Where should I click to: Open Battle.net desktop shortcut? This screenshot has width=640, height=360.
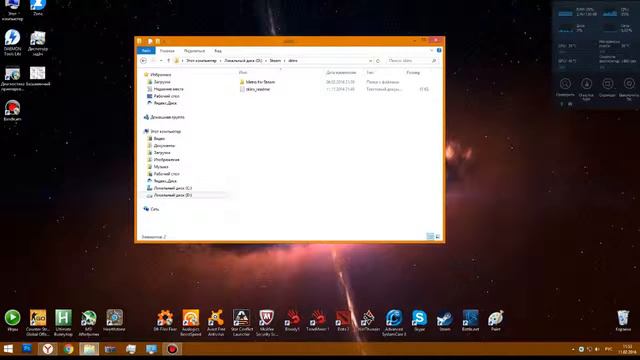pyautogui.click(x=470, y=320)
